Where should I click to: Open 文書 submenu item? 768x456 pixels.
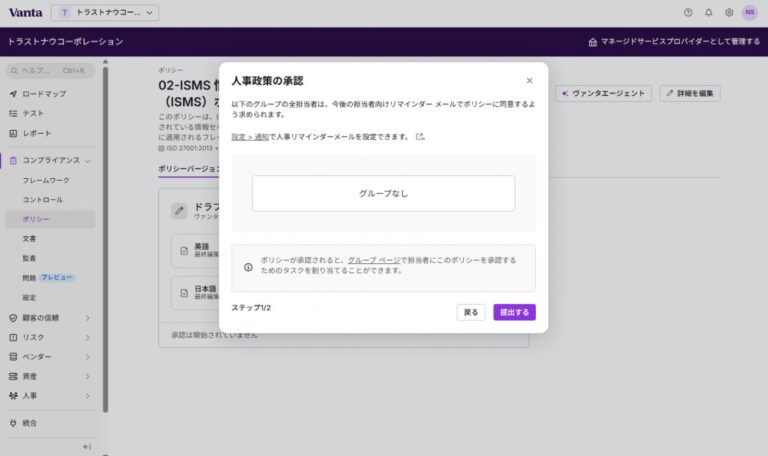tap(29, 239)
